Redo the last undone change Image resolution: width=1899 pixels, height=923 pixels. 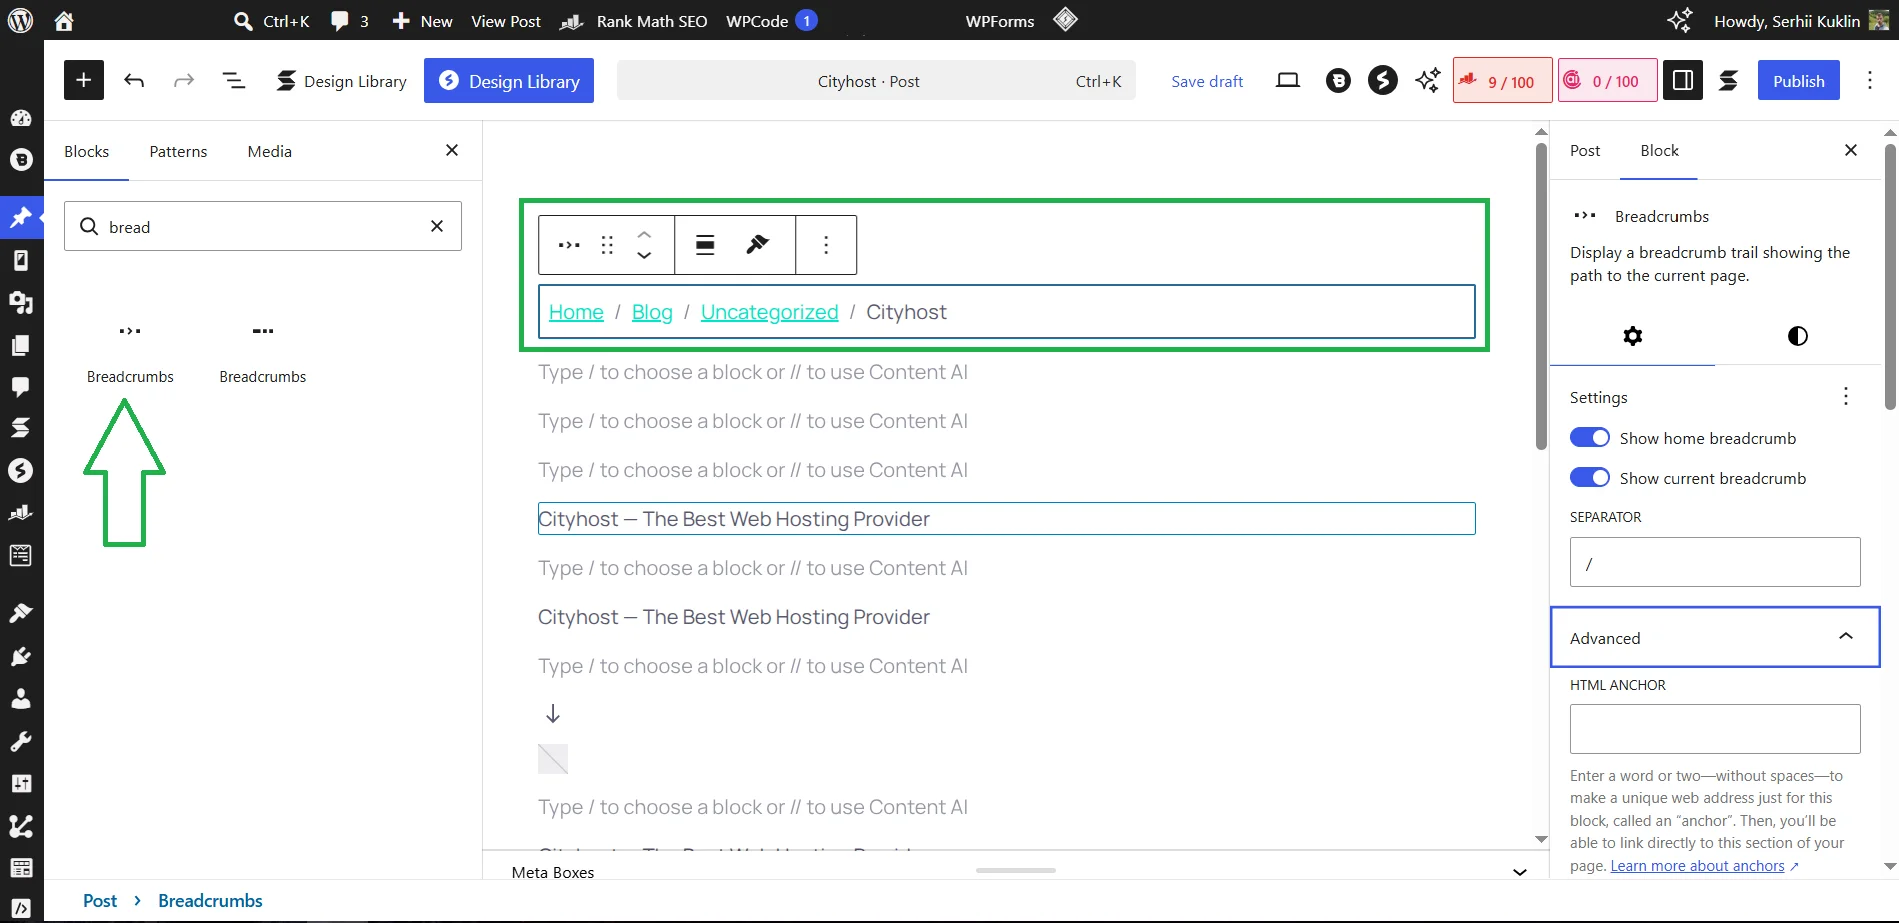(x=183, y=80)
